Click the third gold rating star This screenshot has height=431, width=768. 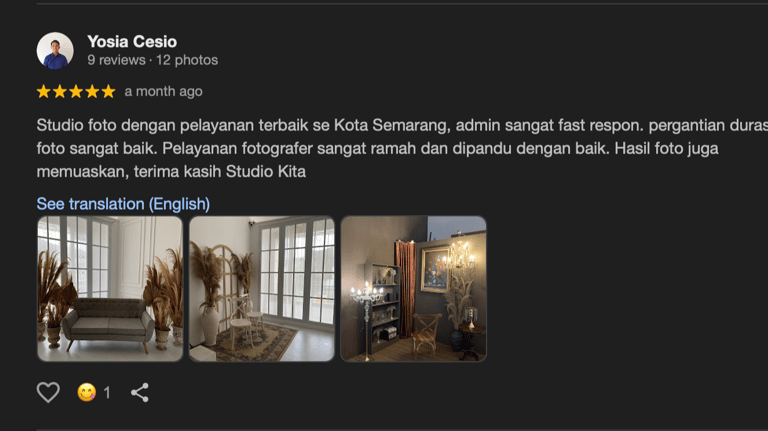tap(76, 92)
